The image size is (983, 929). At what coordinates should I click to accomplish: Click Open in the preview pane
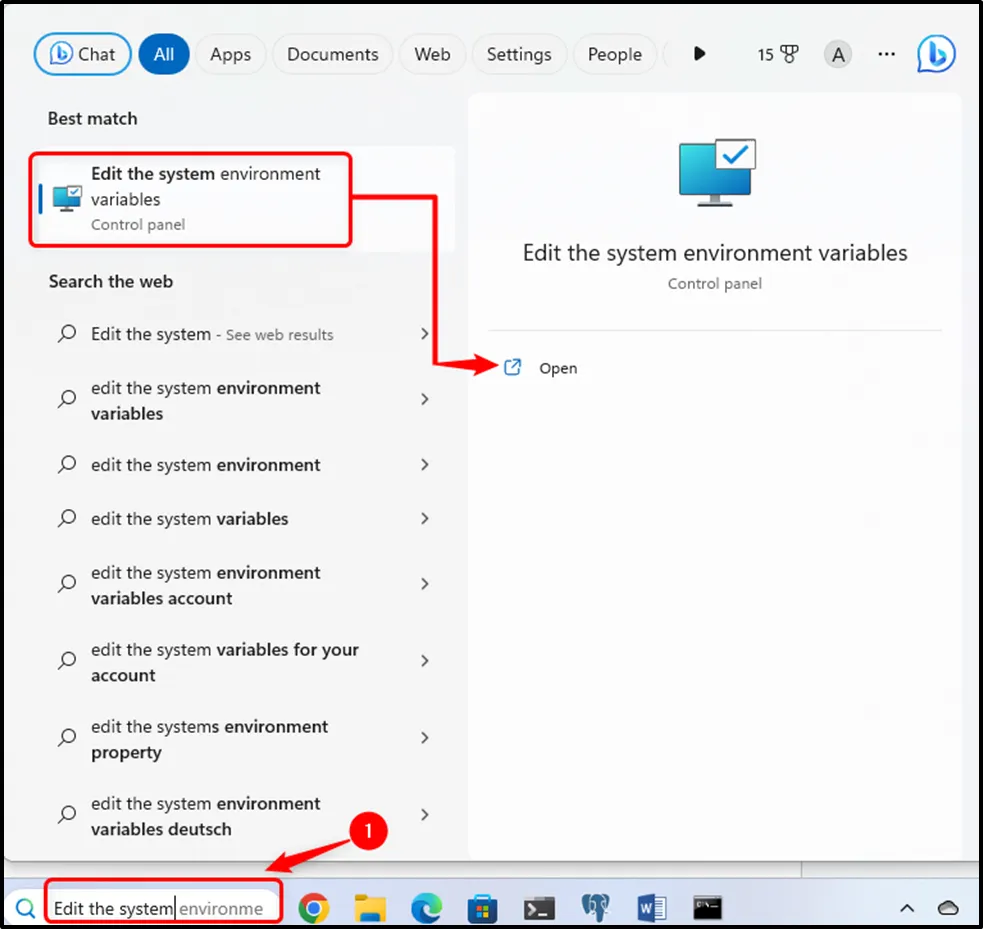coord(557,368)
